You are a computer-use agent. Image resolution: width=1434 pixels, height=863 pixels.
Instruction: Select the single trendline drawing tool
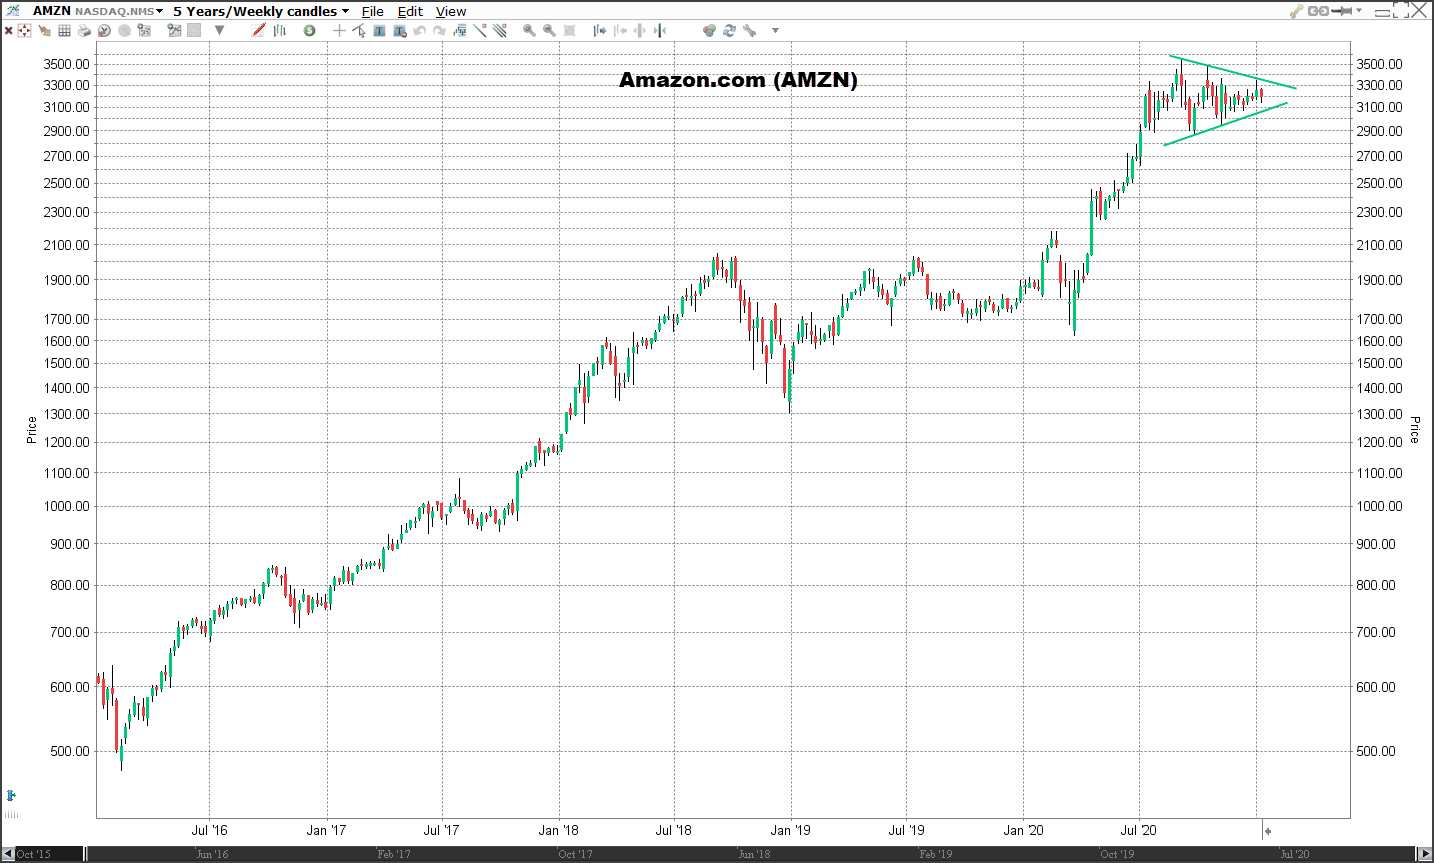tap(480, 30)
